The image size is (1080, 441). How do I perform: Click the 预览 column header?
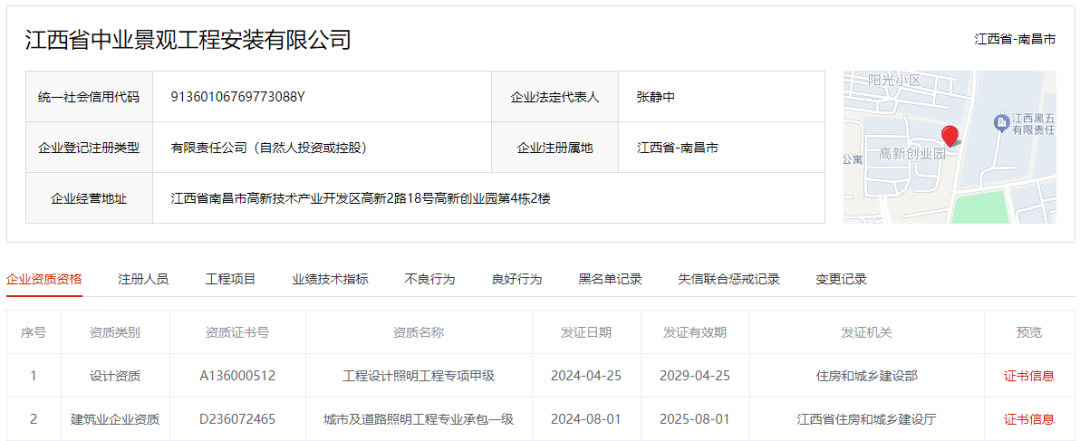pyautogui.click(x=1029, y=332)
